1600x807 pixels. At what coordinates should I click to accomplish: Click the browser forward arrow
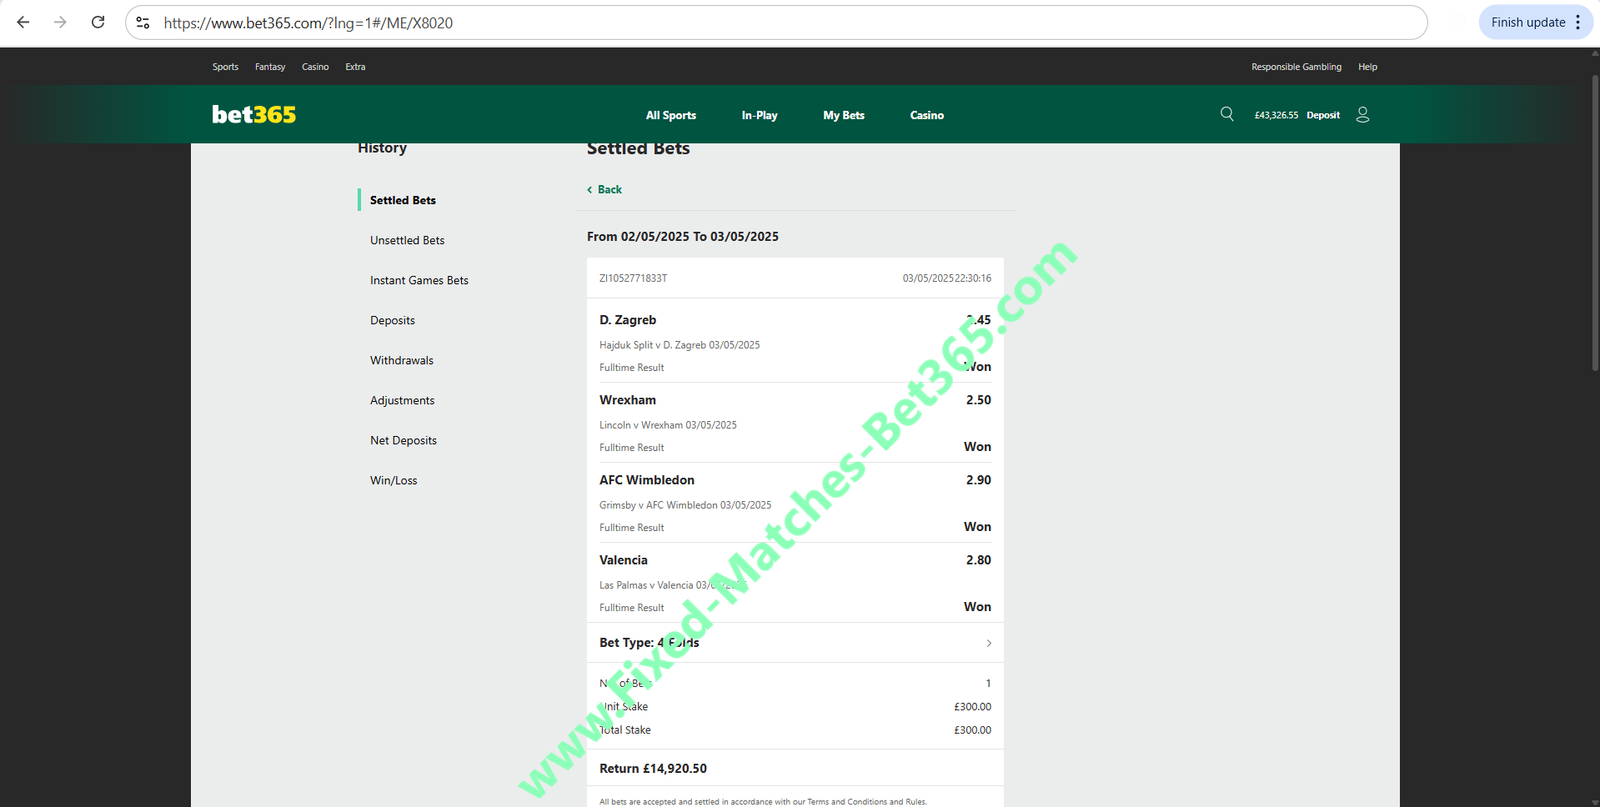60,22
